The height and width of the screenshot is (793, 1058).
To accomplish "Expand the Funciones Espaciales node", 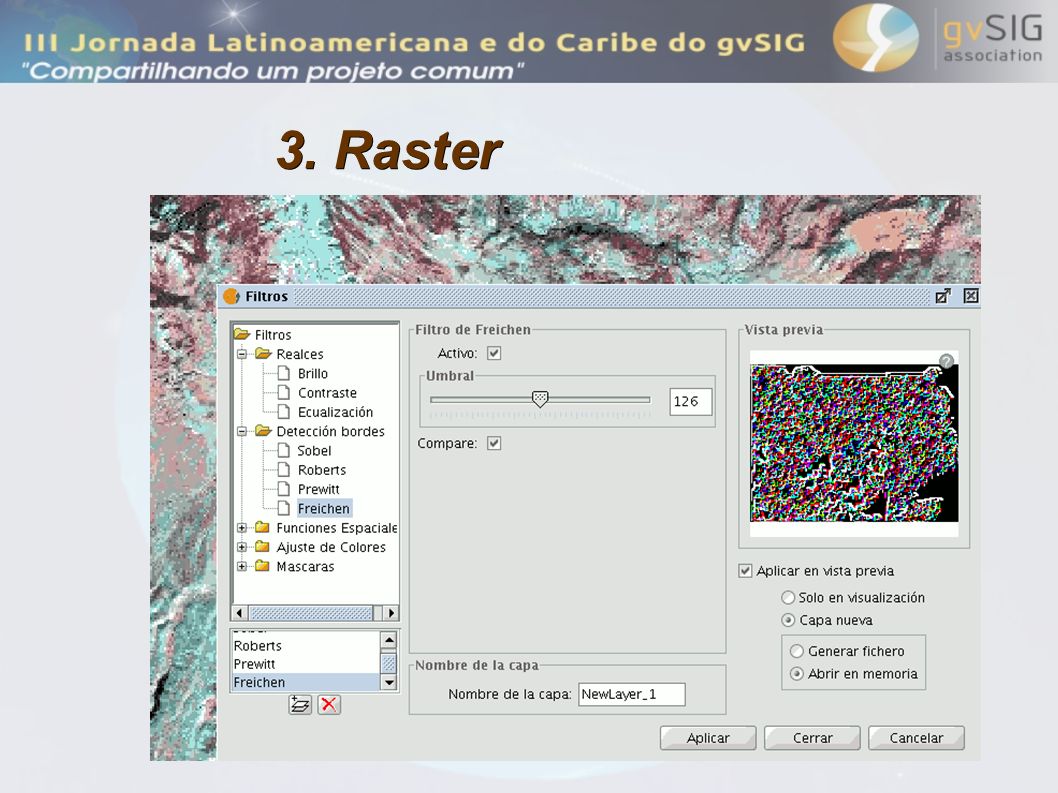I will click(x=242, y=528).
